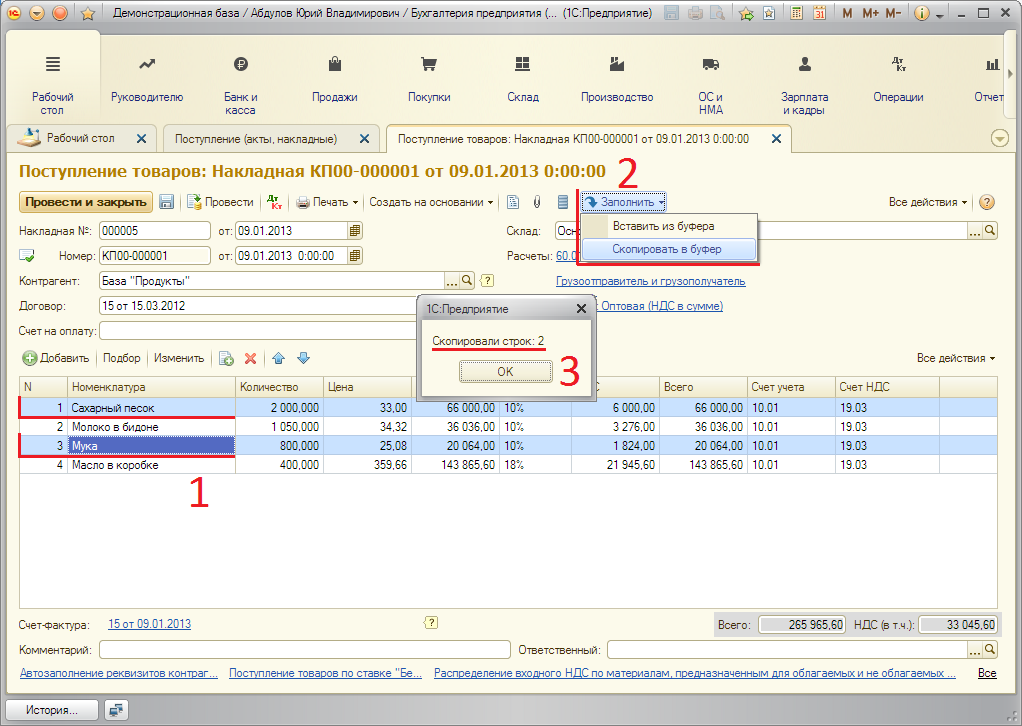Click into the Комментарий input field
Screen dimensions: 1022x726
pyautogui.click(x=304, y=650)
